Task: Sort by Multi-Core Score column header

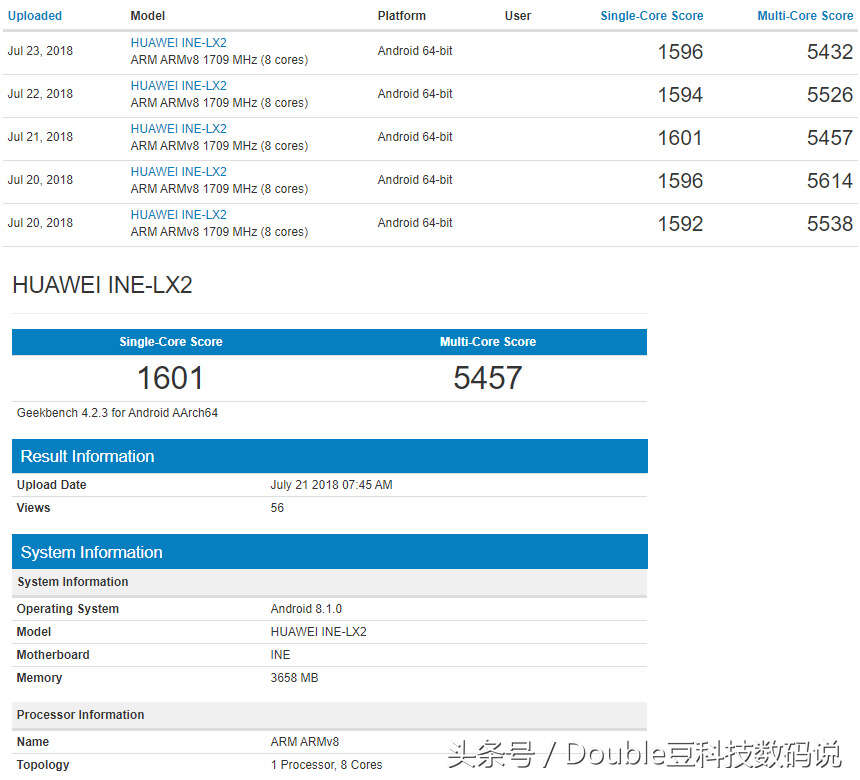Action: (805, 16)
